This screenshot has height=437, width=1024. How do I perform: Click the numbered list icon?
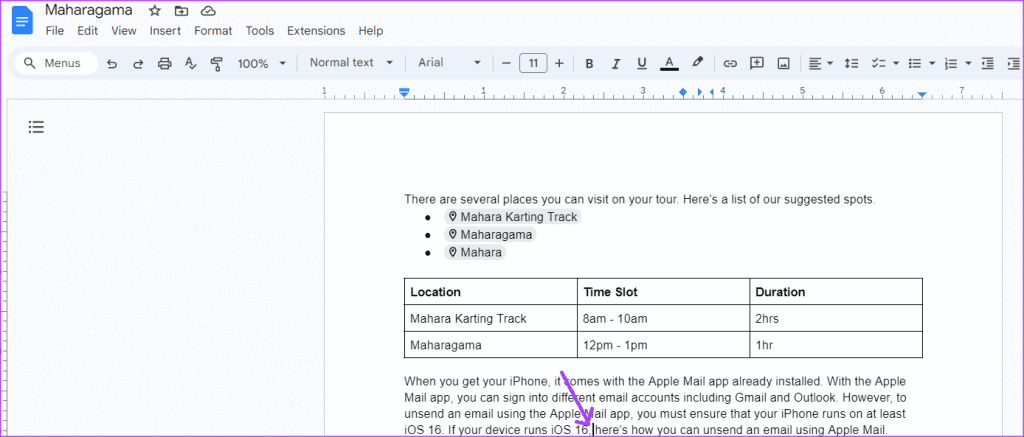pos(951,63)
